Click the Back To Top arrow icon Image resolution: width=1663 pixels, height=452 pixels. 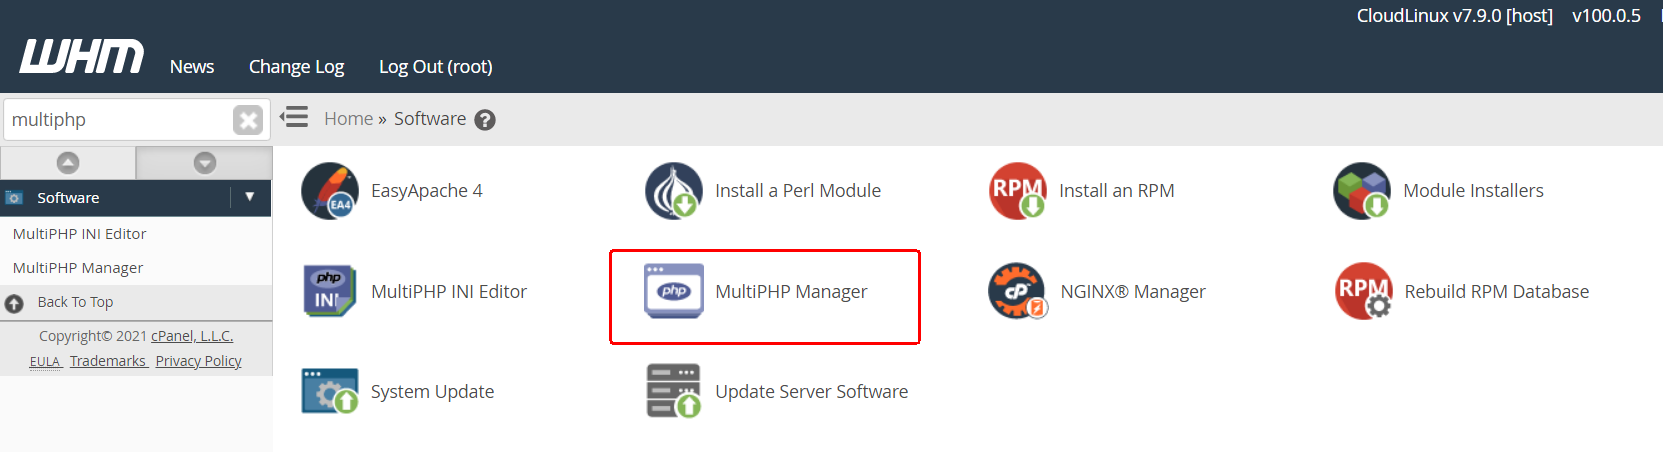coord(14,303)
